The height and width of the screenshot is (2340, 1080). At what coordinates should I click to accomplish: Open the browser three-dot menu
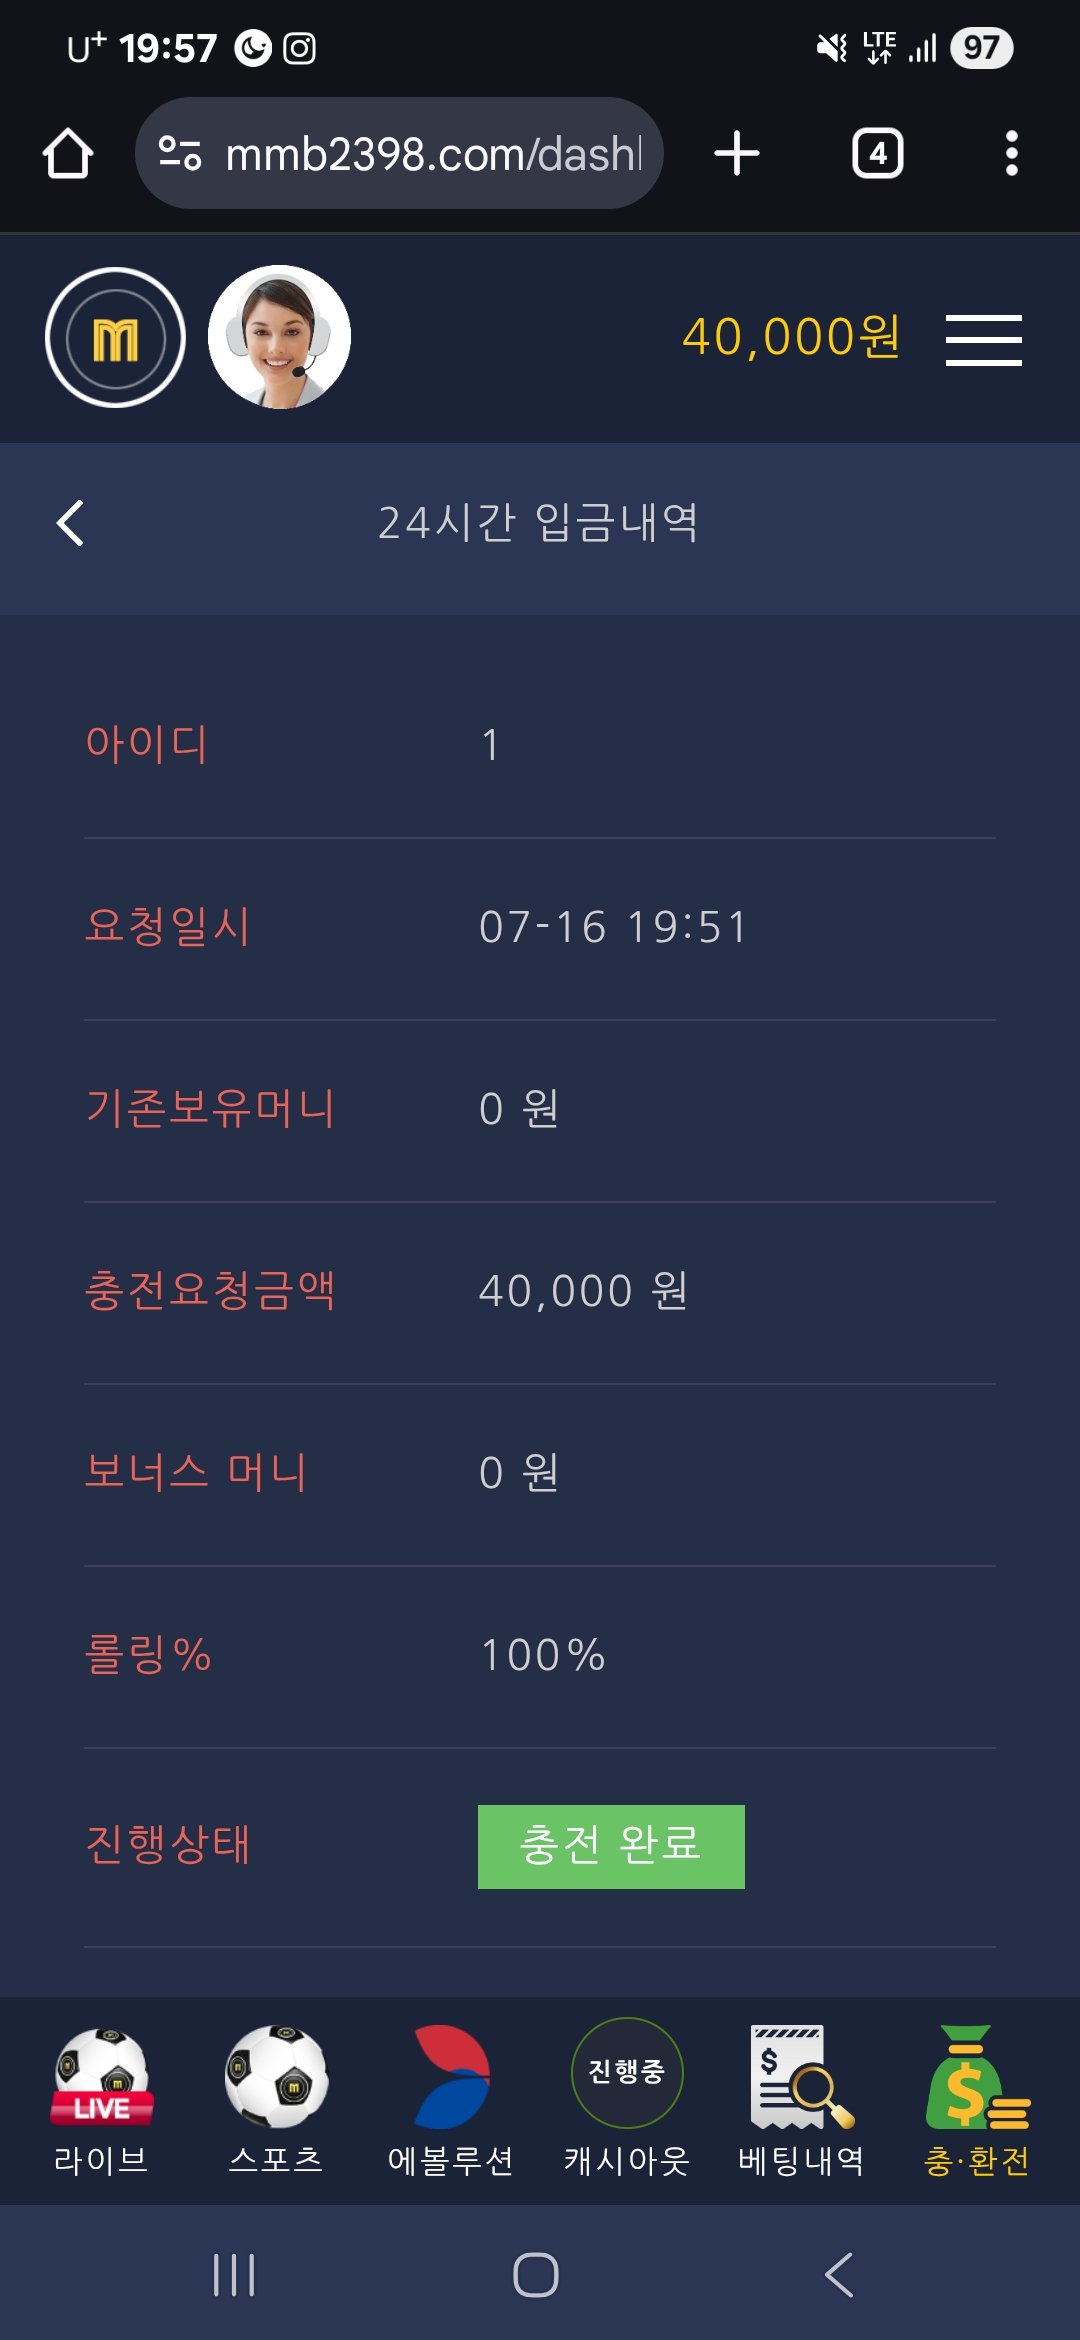point(1011,154)
